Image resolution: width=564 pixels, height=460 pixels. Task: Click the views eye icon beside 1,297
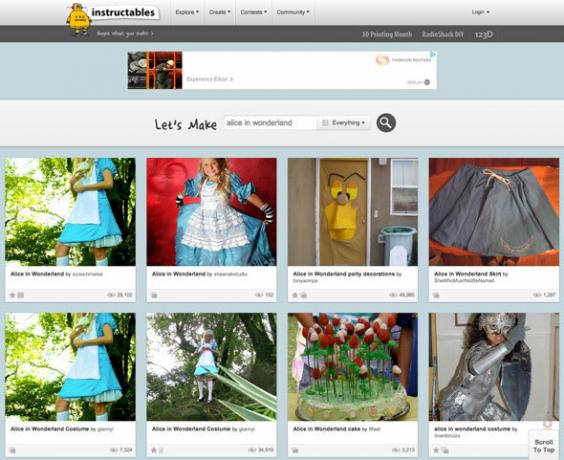(537, 295)
